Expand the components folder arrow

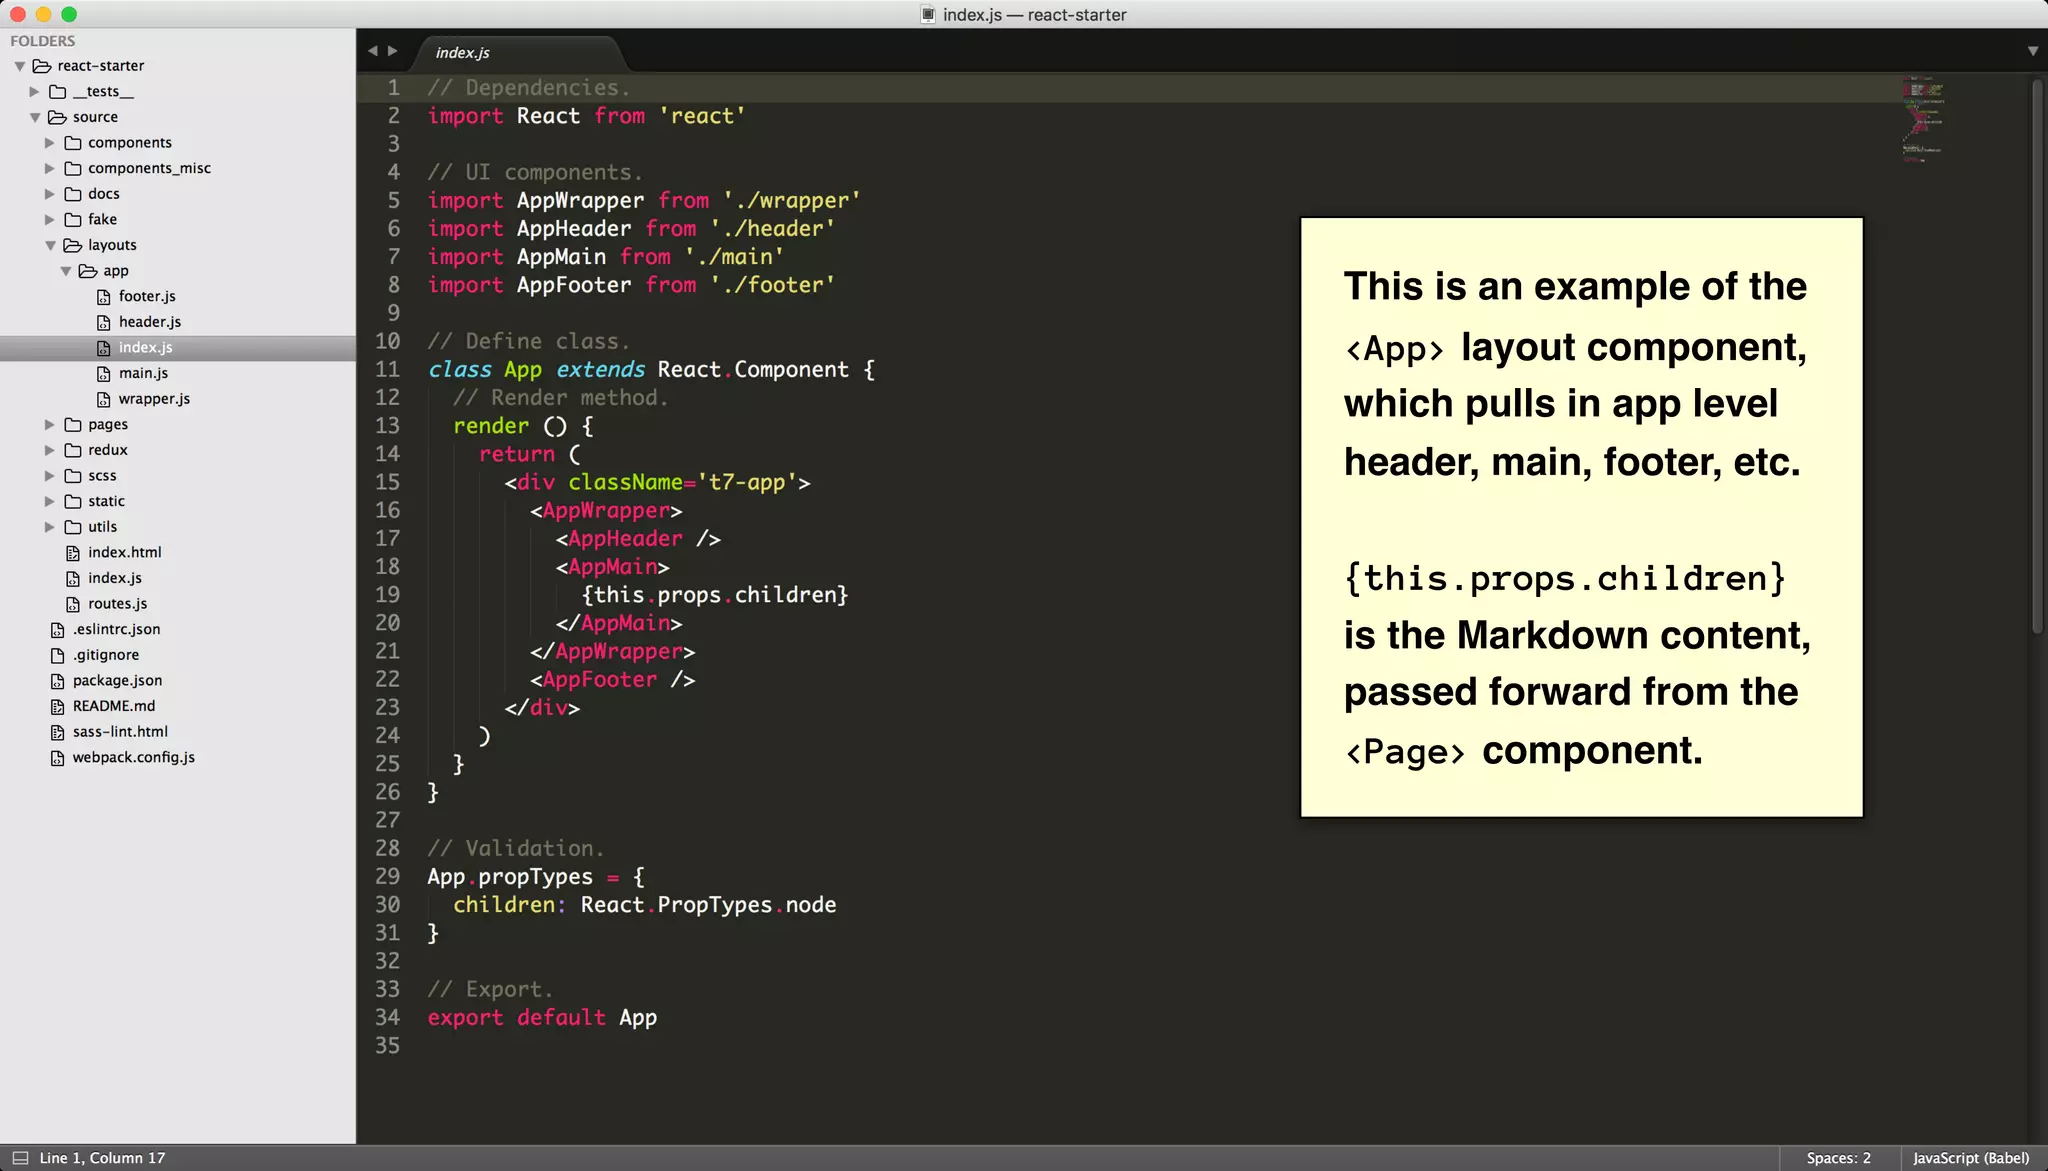click(x=50, y=143)
